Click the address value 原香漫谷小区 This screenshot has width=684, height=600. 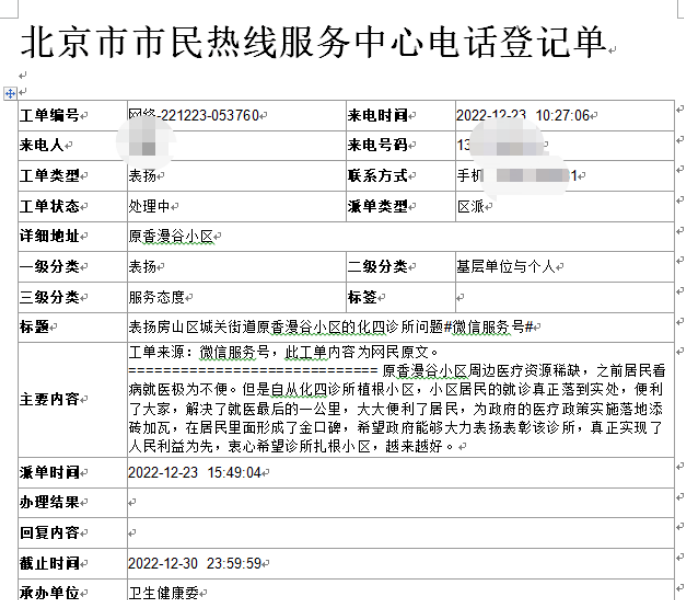tap(174, 237)
